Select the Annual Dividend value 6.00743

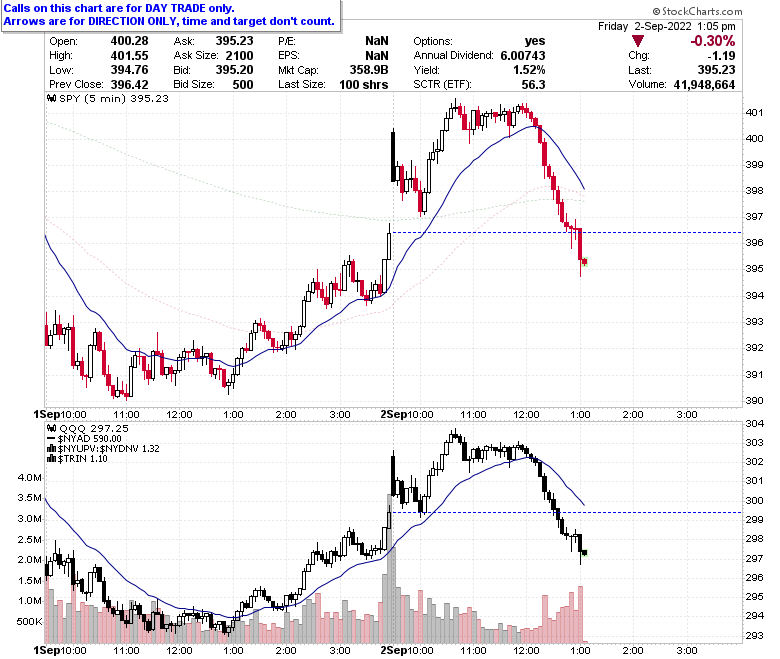click(x=523, y=55)
